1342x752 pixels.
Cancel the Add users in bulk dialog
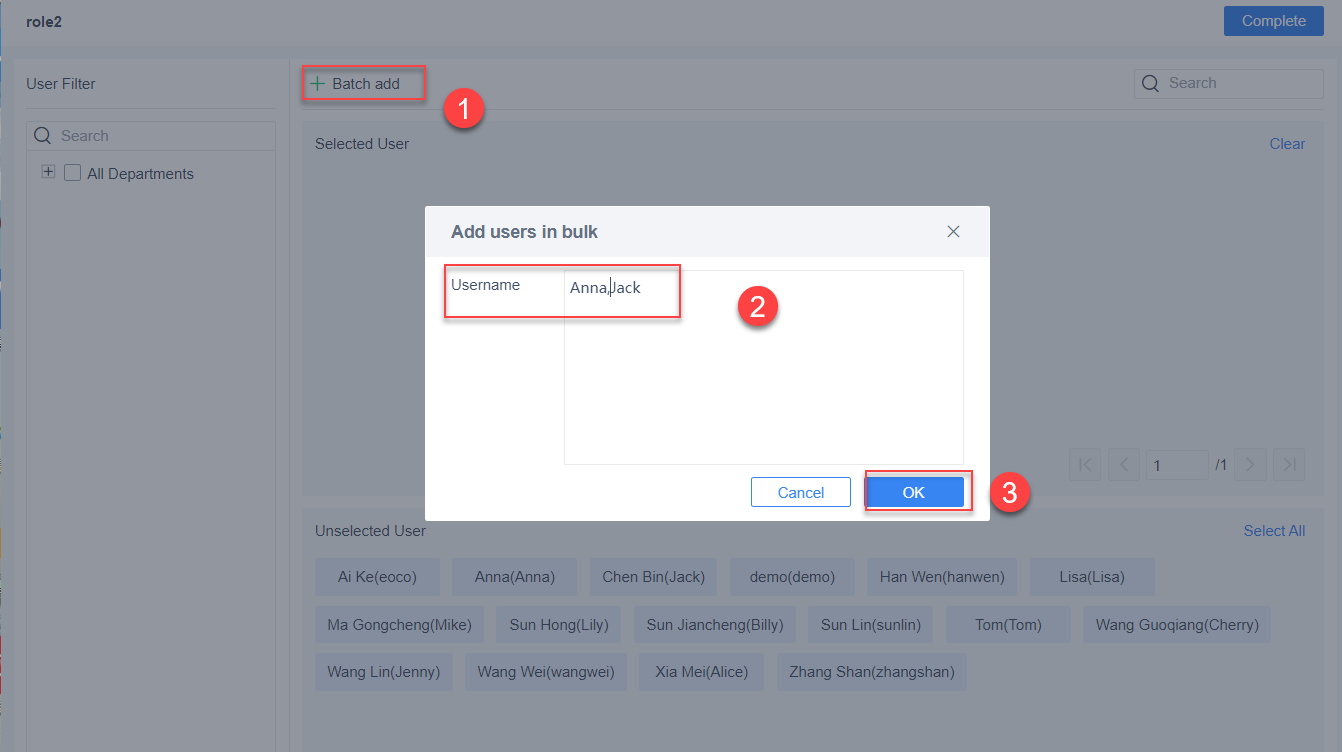[x=800, y=492]
